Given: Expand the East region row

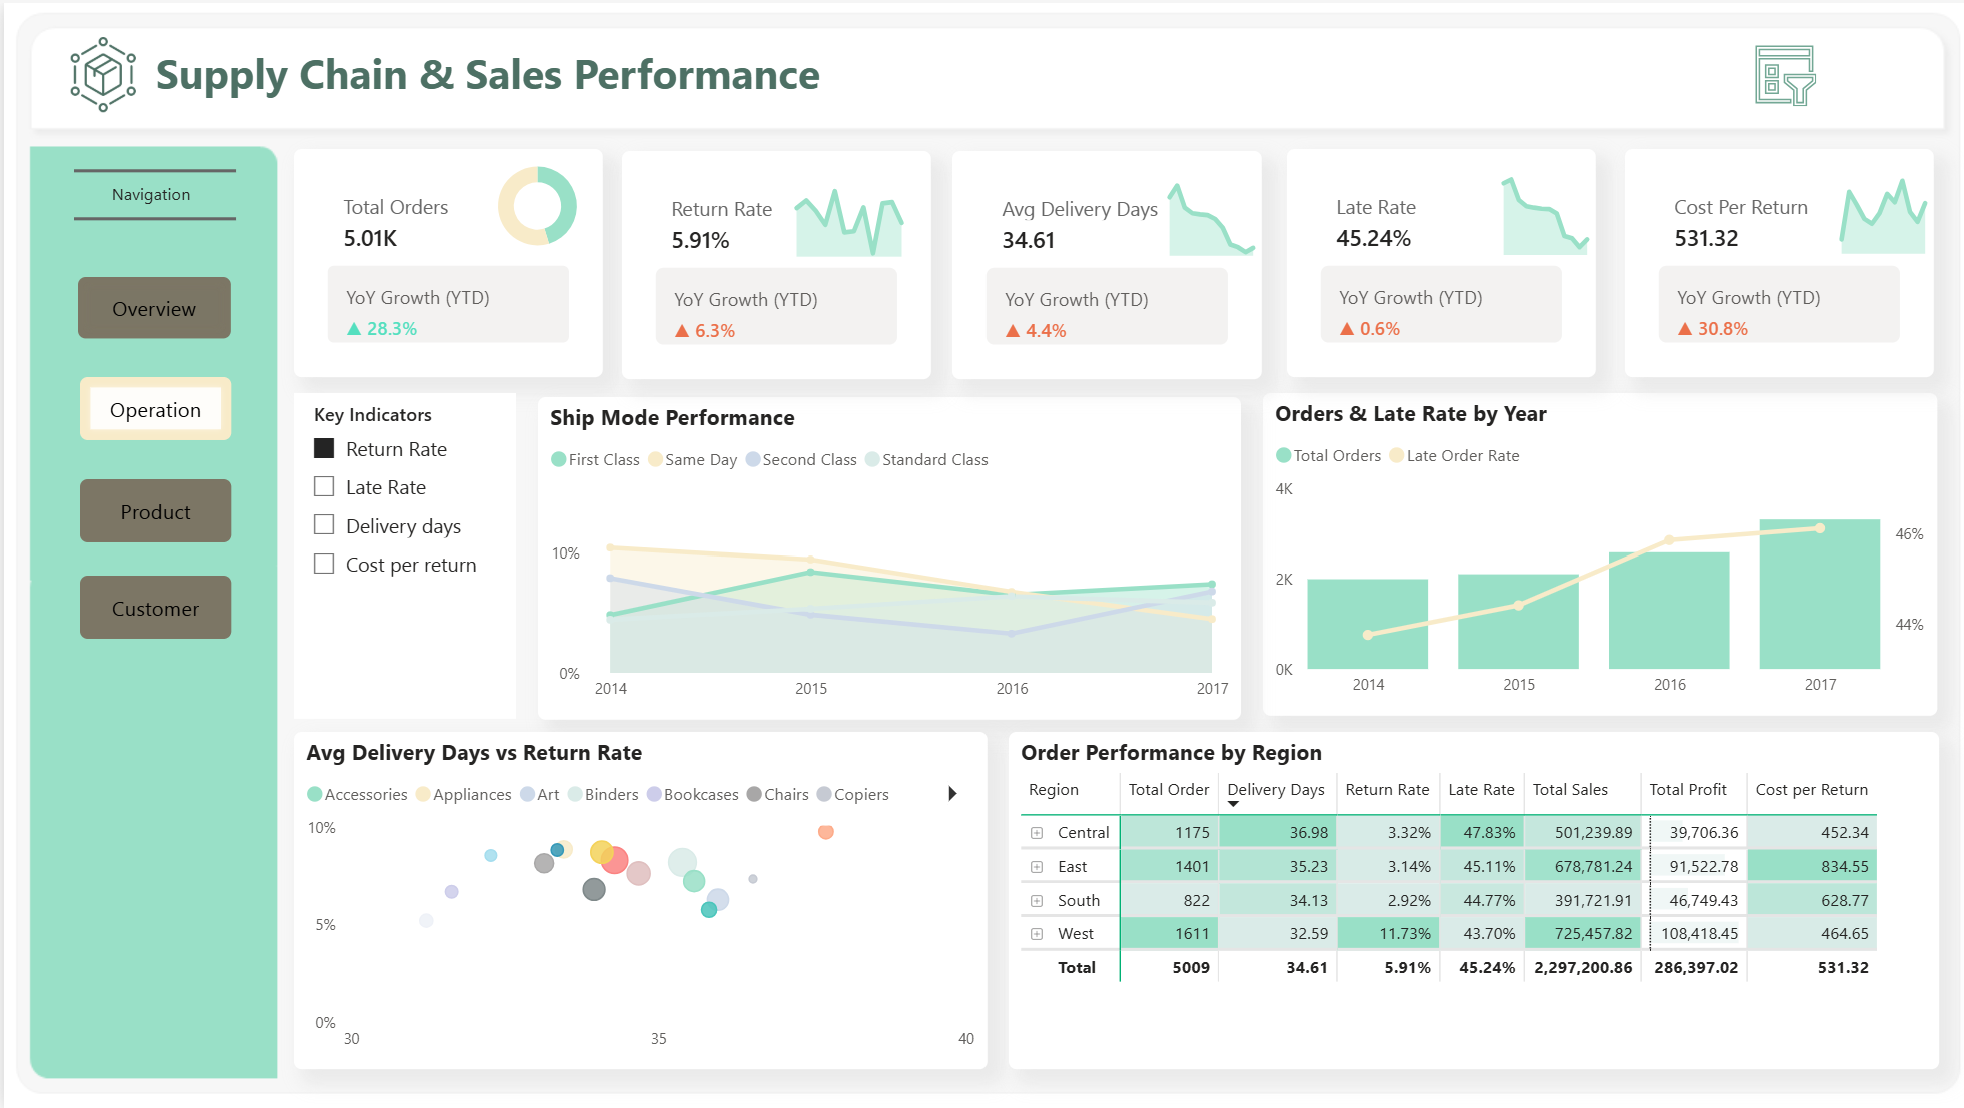Looking at the screenshot, I should tap(1037, 867).
